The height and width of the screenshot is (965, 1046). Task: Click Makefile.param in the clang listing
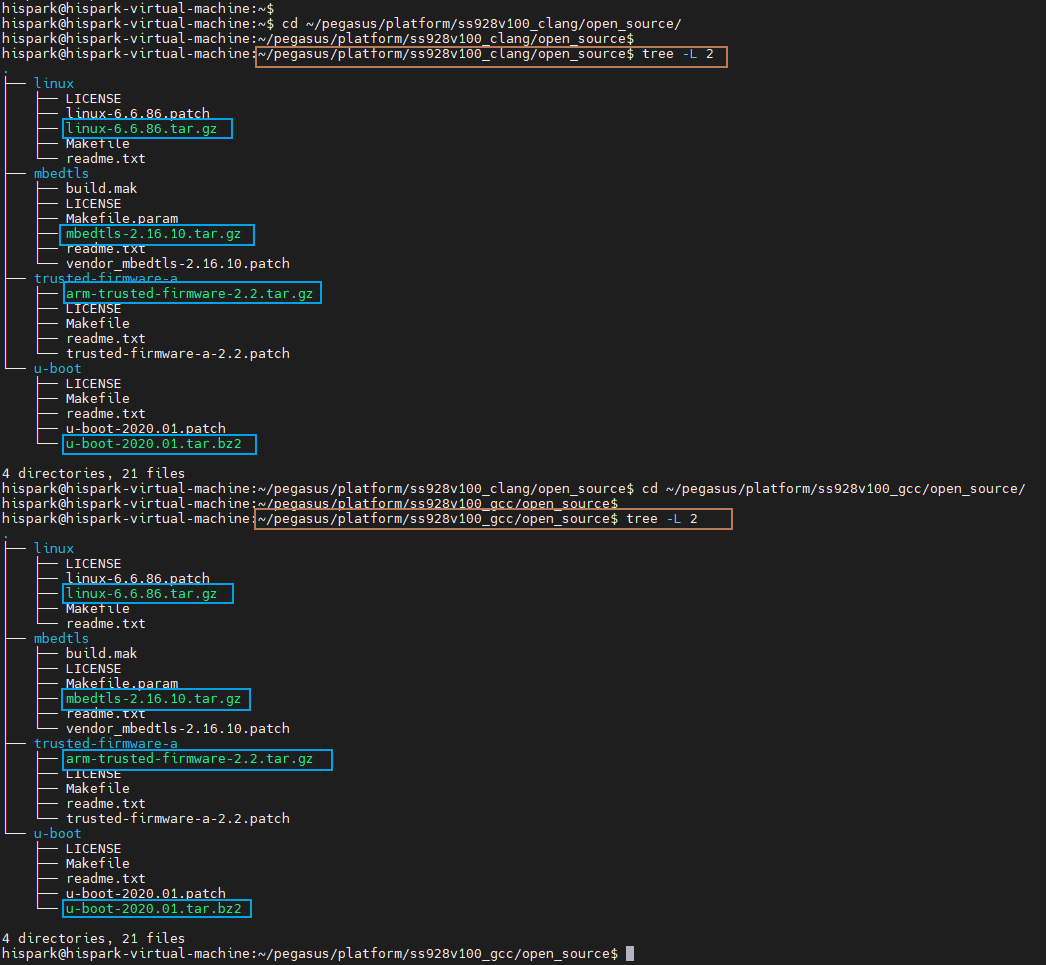coord(122,219)
